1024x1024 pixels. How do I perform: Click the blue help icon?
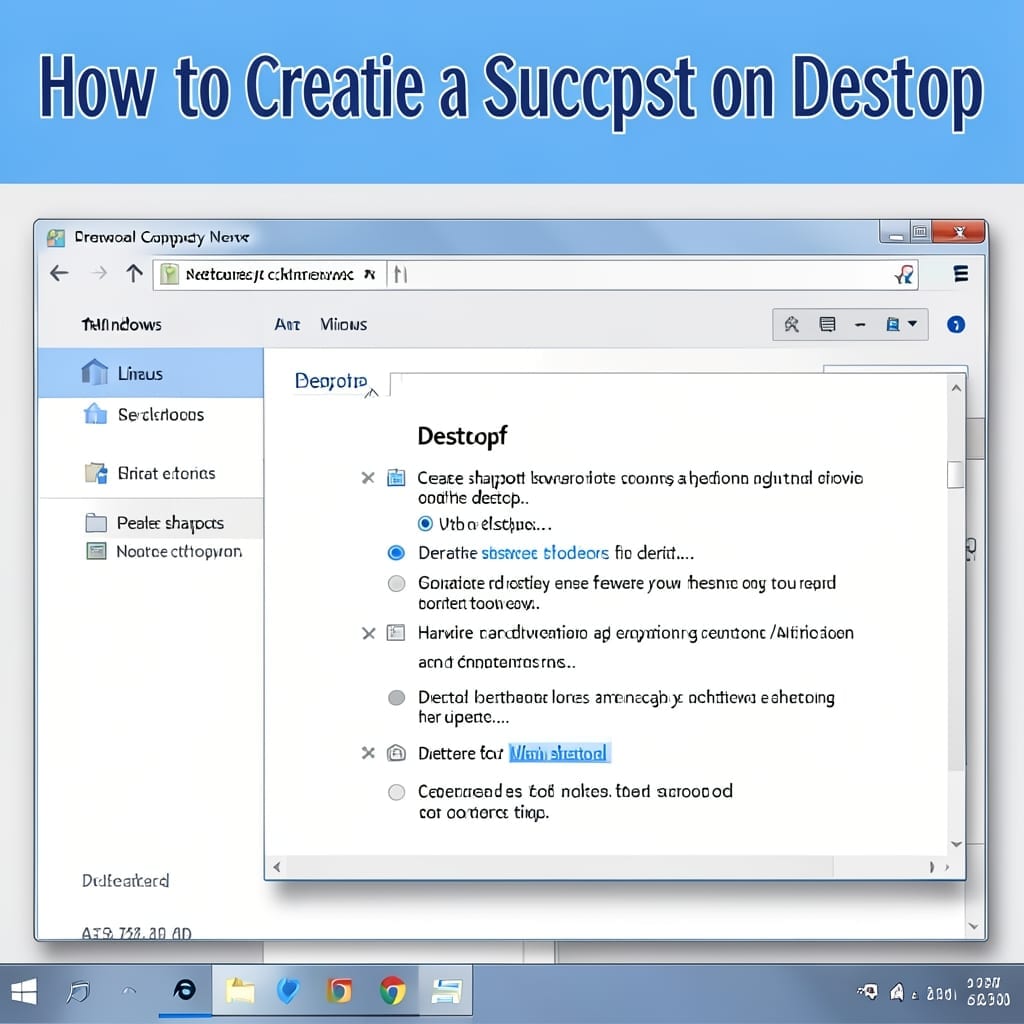tap(955, 325)
